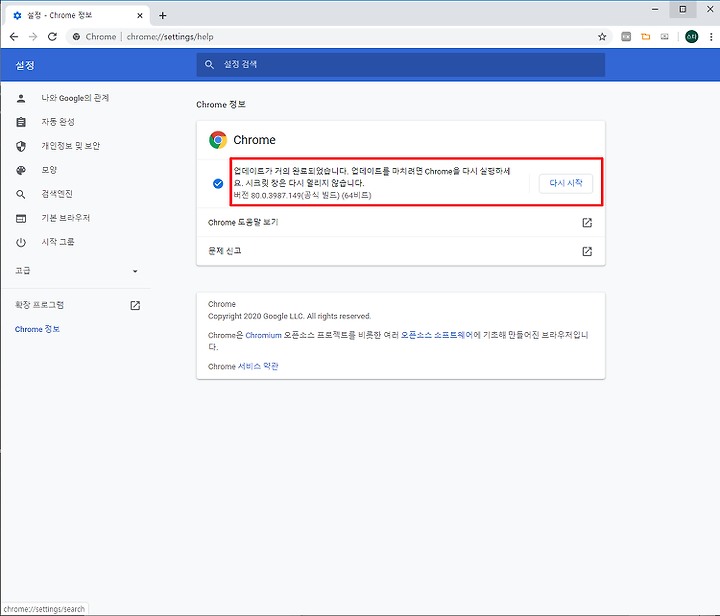
Task: Click the 다시 시작 relaunch button
Action: (x=566, y=183)
